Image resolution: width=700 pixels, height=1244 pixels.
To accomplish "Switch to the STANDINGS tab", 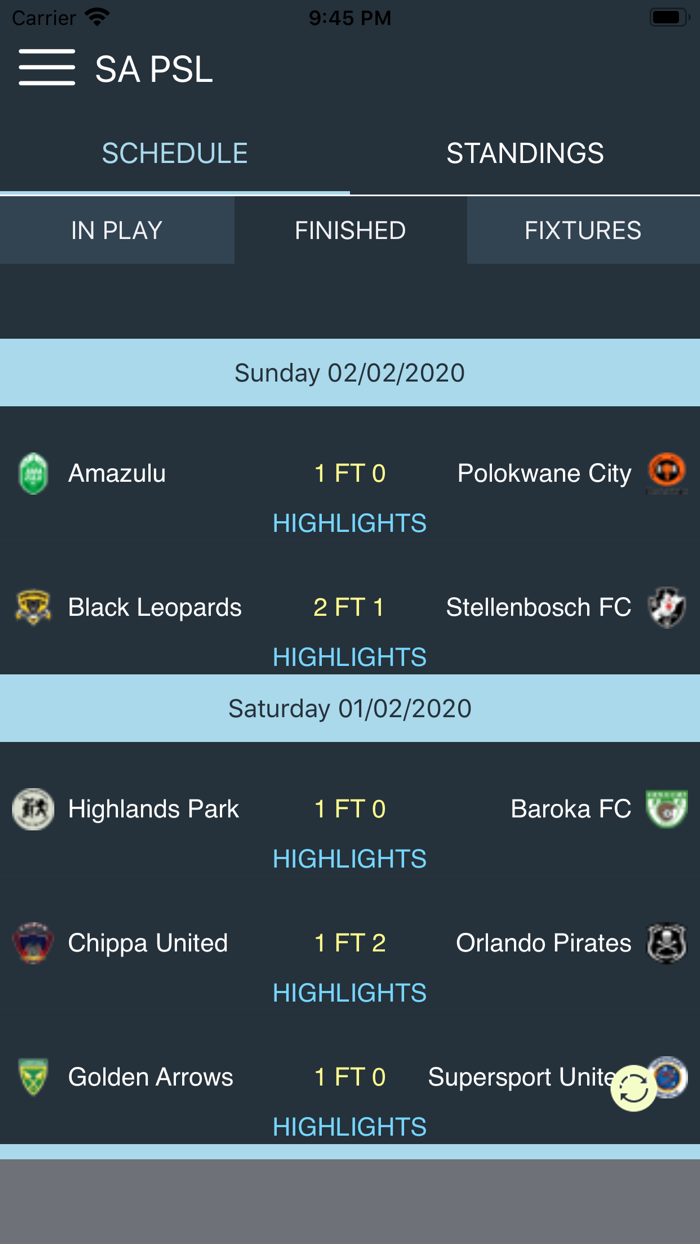I will (525, 153).
